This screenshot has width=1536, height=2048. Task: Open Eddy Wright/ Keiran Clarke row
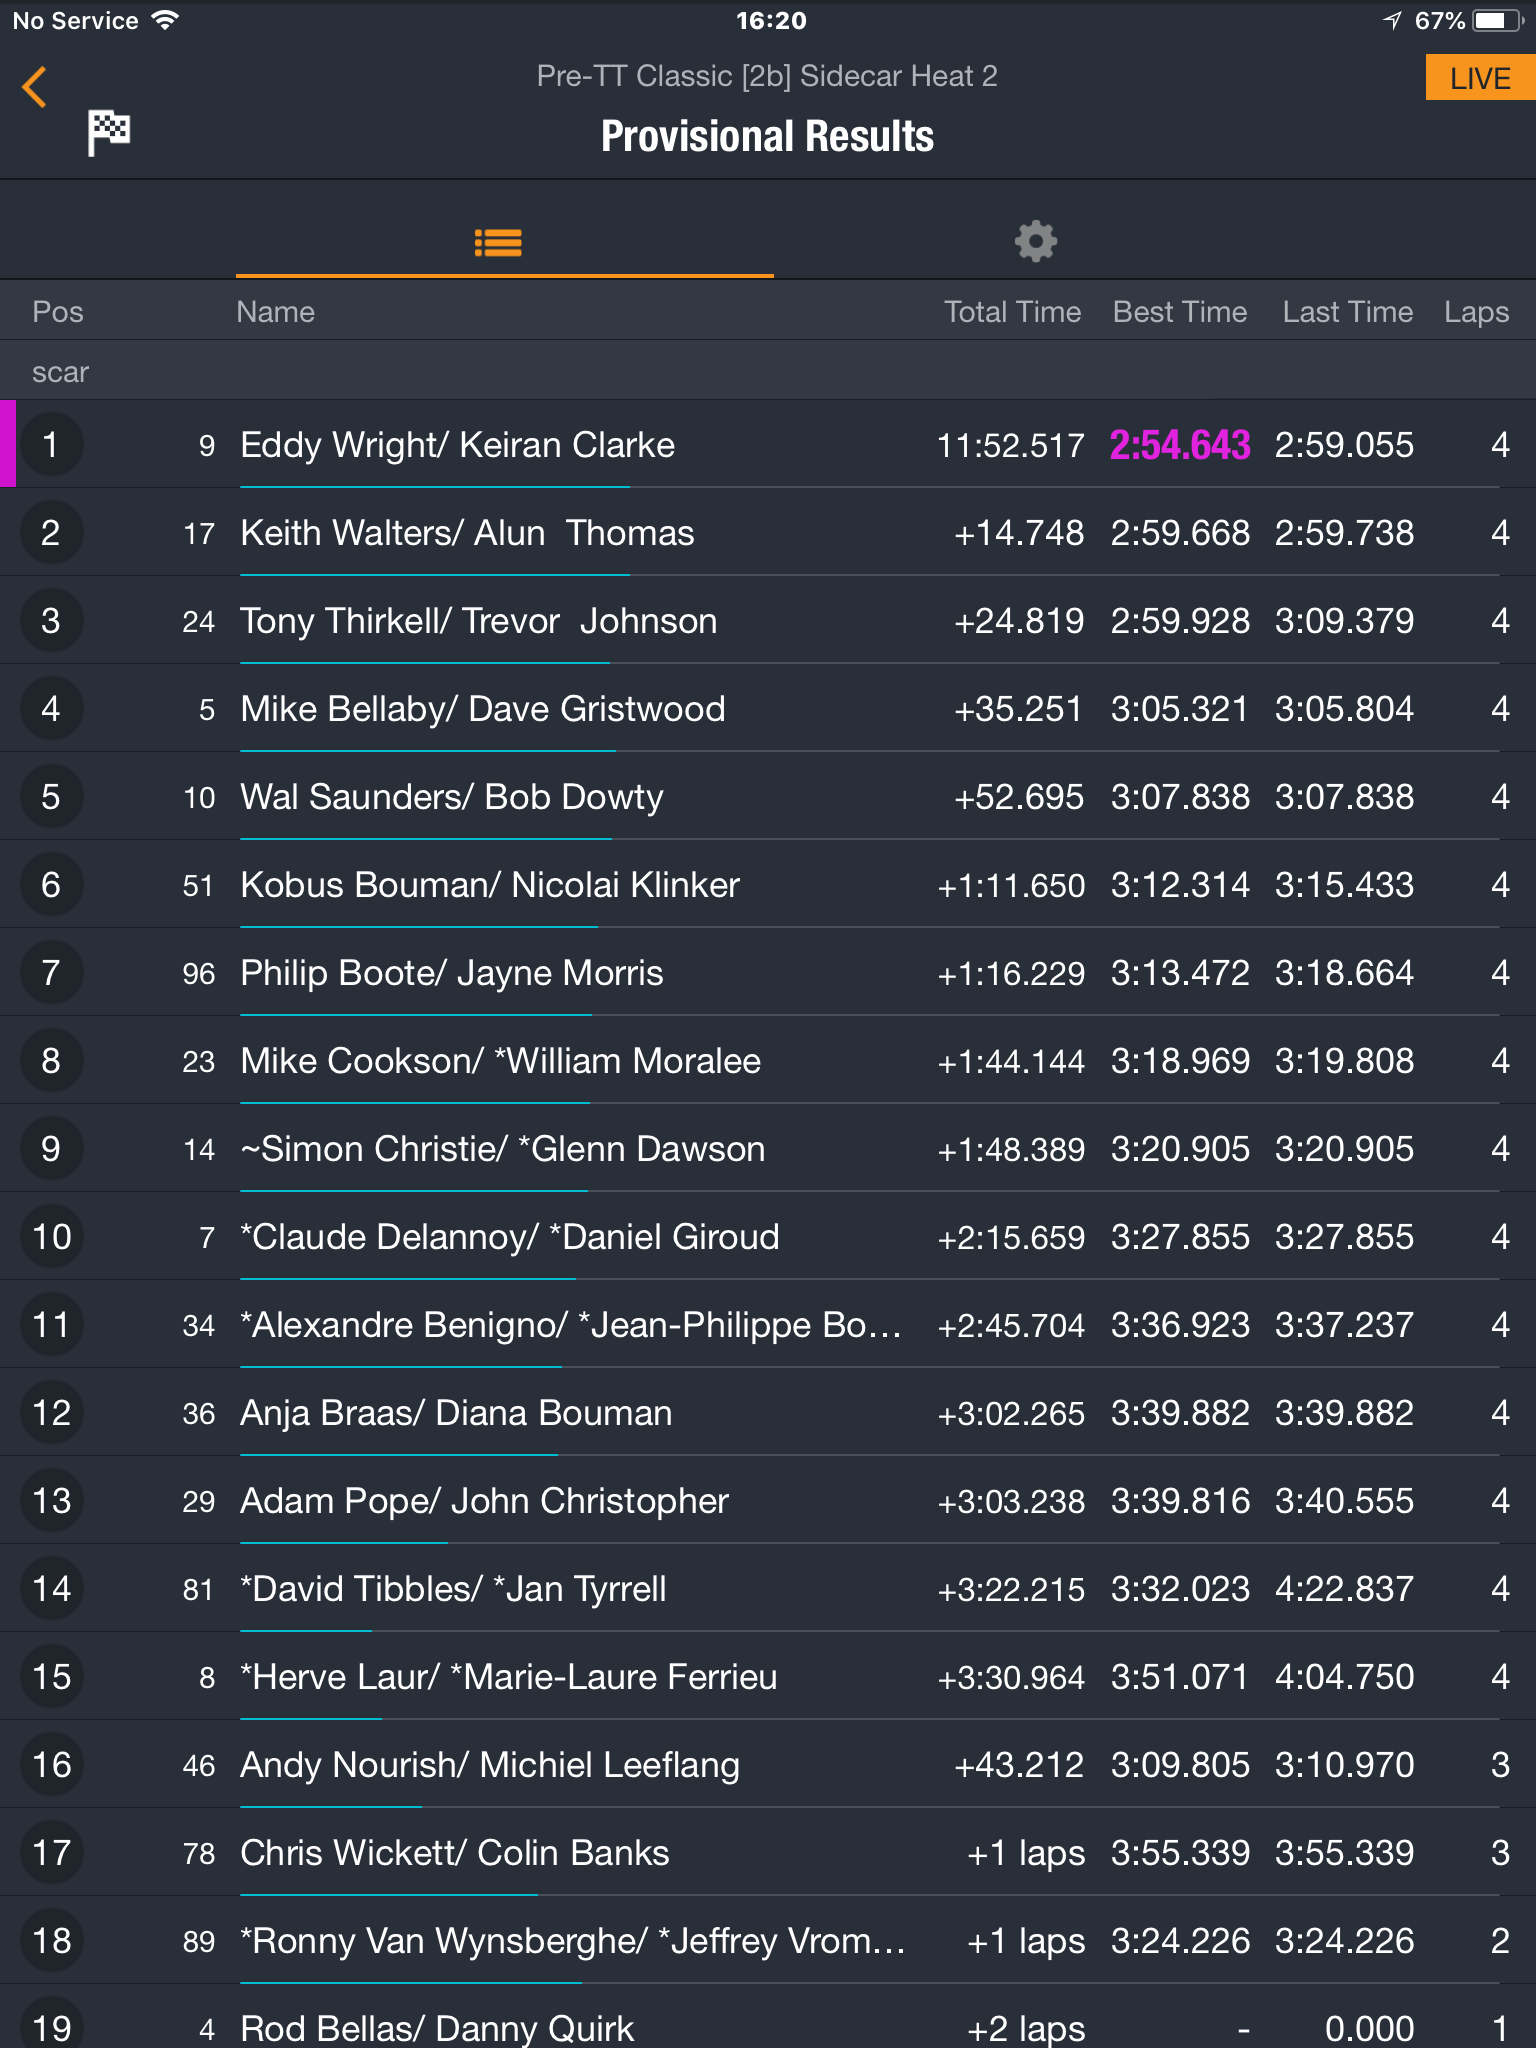pos(768,444)
